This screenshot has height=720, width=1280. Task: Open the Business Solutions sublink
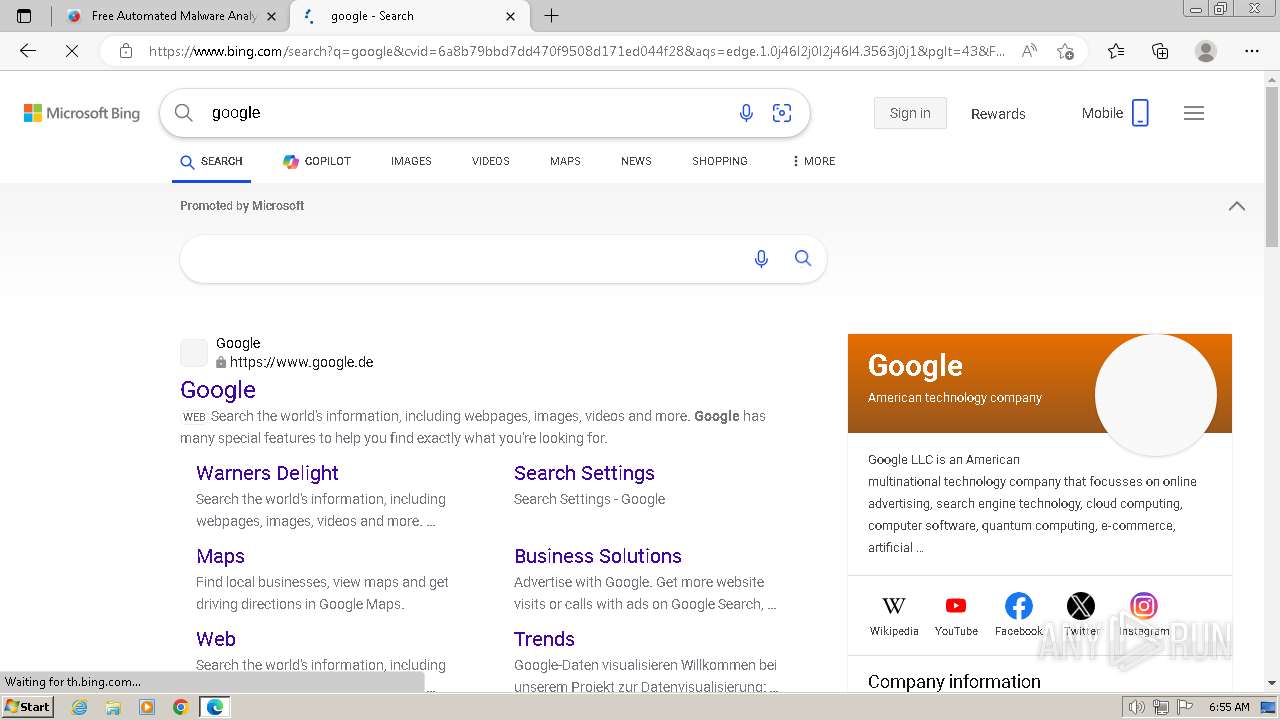pyautogui.click(x=598, y=556)
